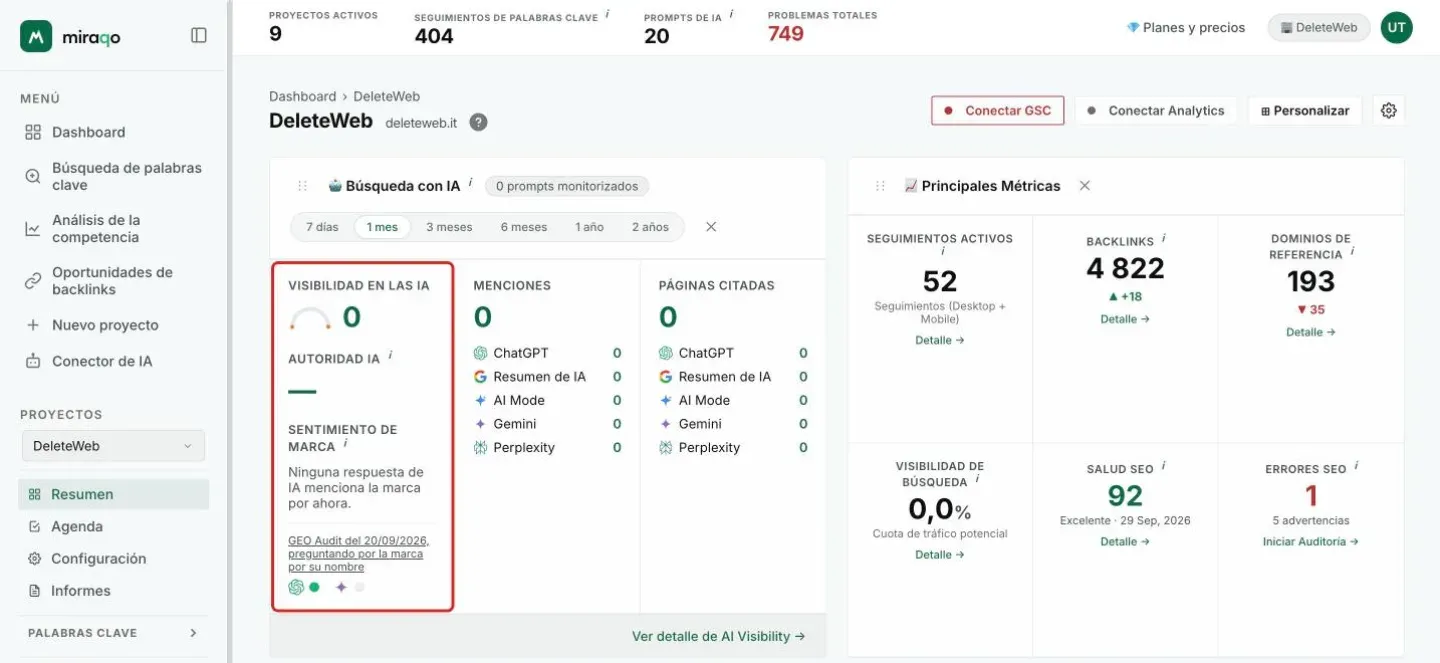Click AI Mode row under Menciones
The image size is (1440, 663).
[x=547, y=400]
